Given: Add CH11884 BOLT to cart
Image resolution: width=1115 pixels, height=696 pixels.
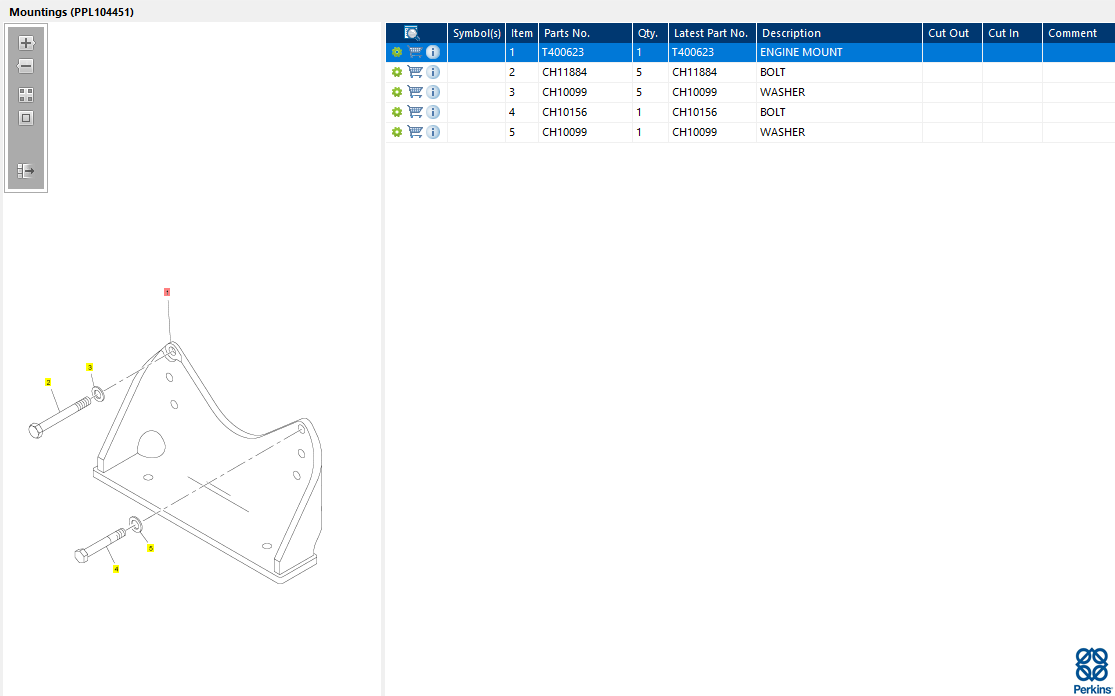Looking at the screenshot, I should tap(415, 72).
